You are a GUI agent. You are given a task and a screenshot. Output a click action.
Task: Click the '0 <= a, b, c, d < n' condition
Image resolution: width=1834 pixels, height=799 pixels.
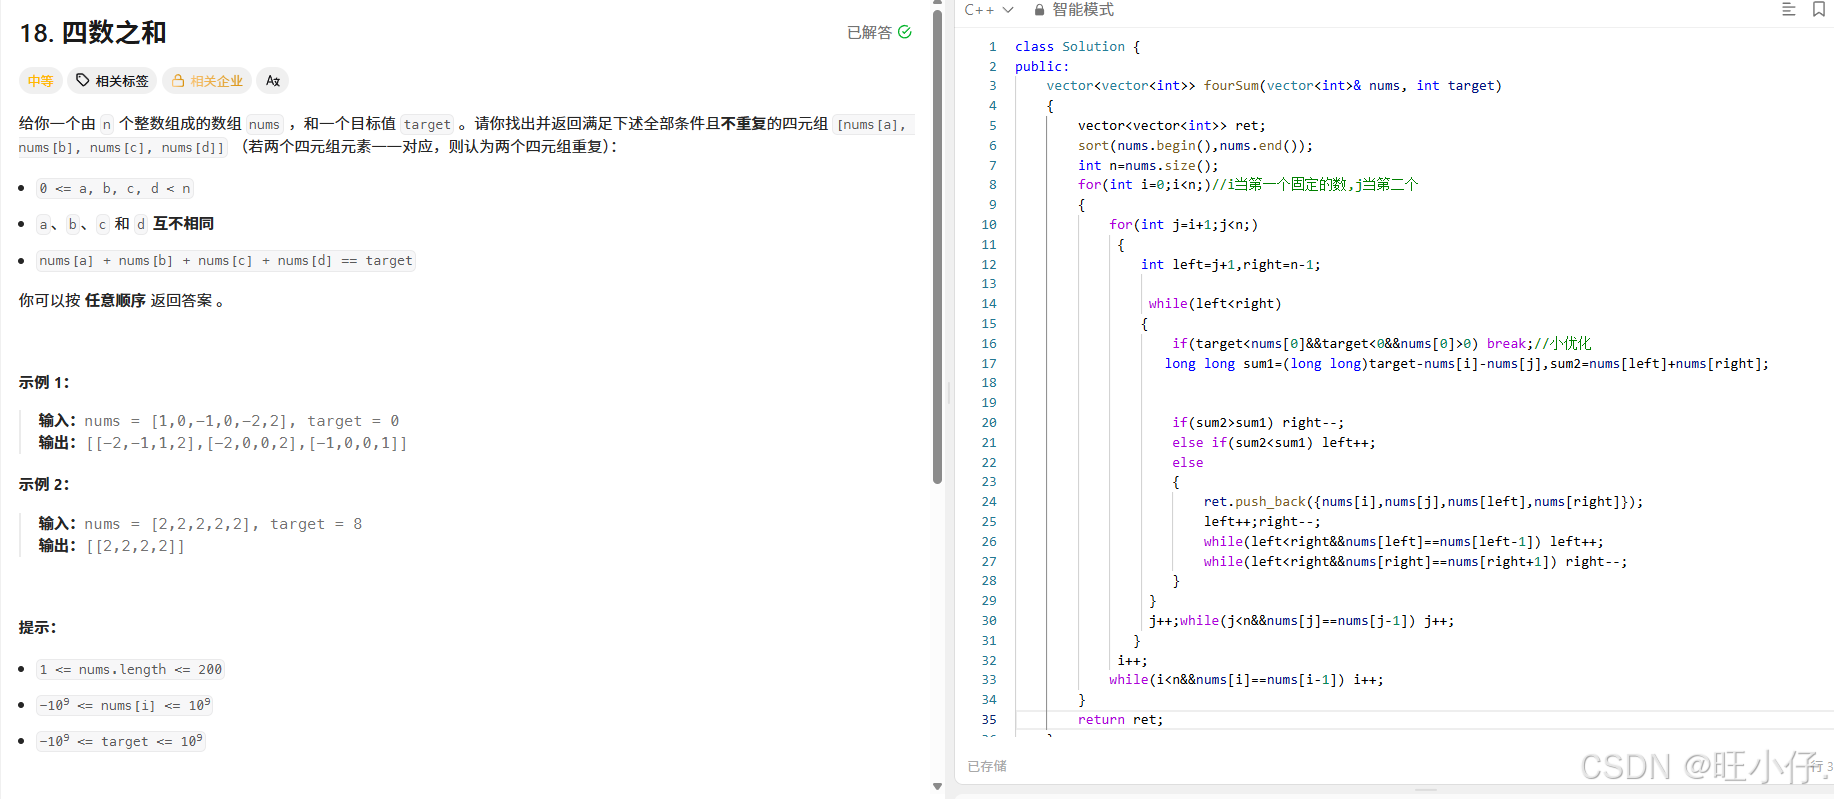tap(115, 189)
